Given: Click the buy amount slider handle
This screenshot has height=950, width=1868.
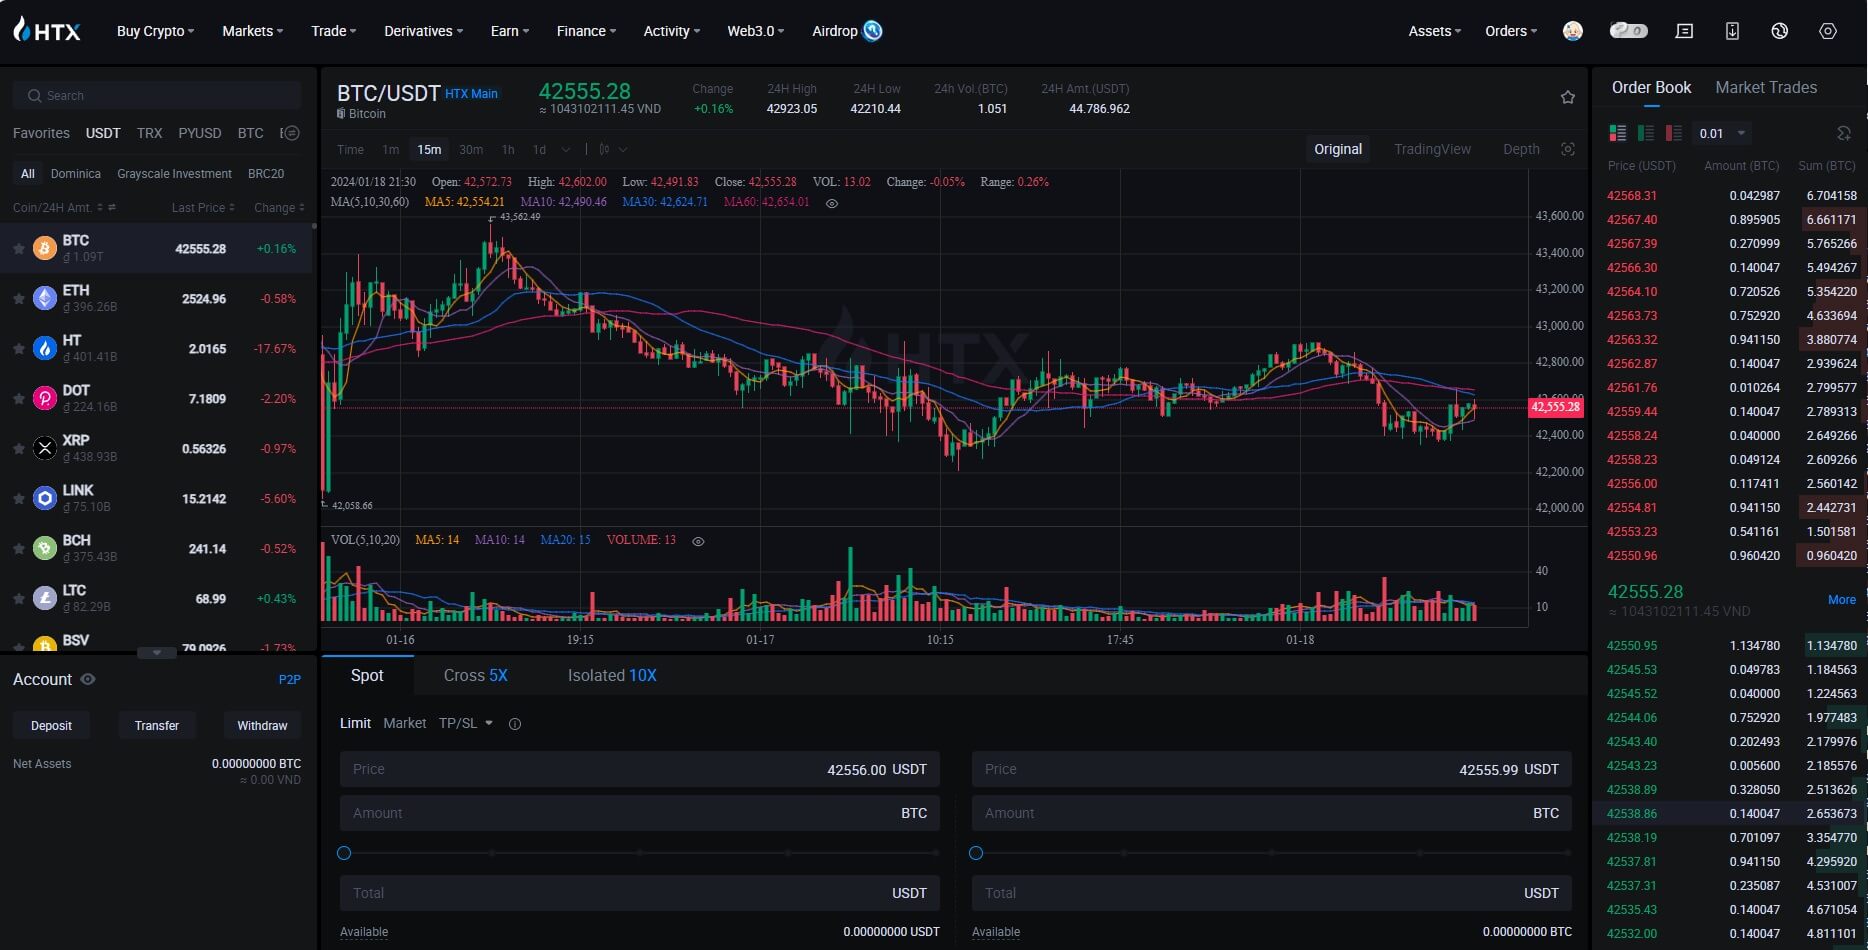Looking at the screenshot, I should coord(344,853).
